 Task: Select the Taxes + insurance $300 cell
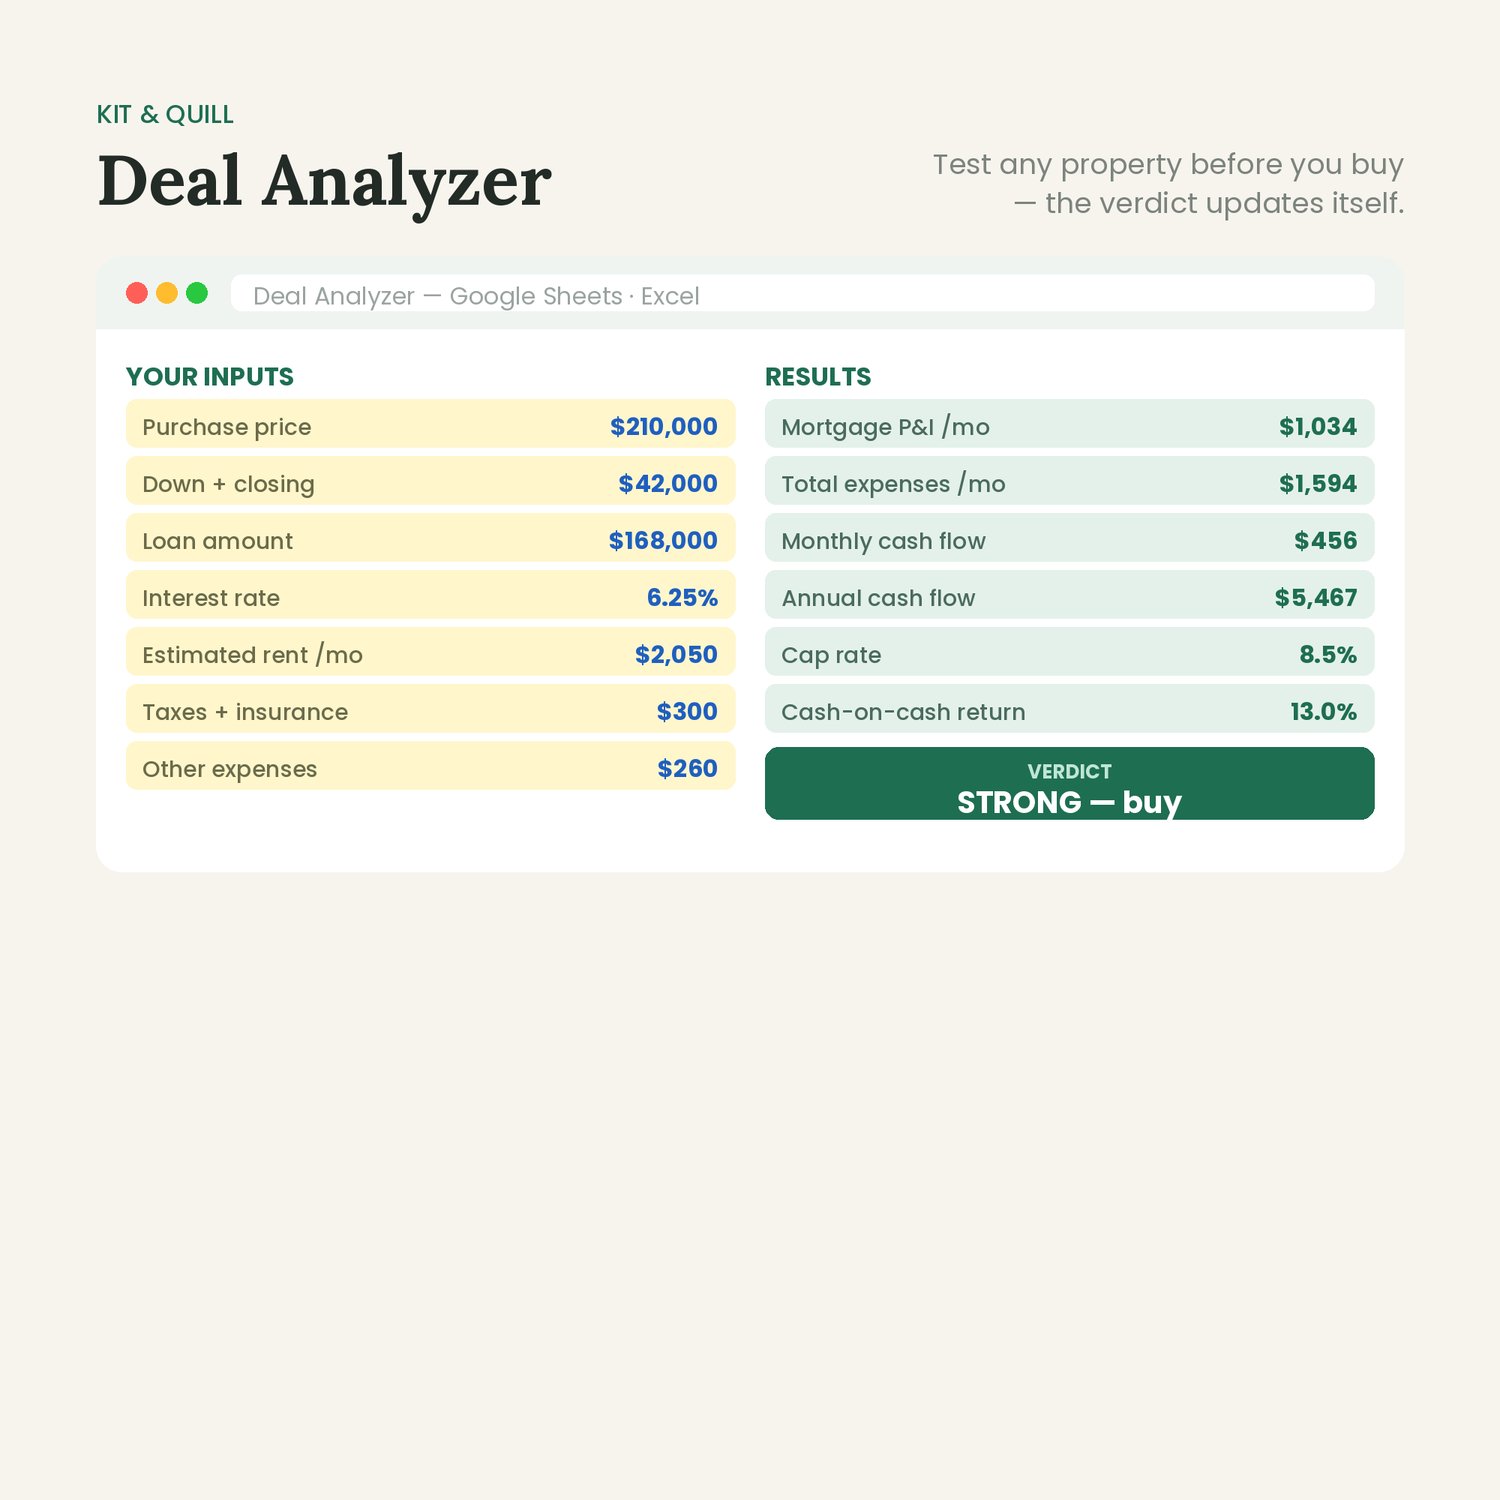click(431, 709)
